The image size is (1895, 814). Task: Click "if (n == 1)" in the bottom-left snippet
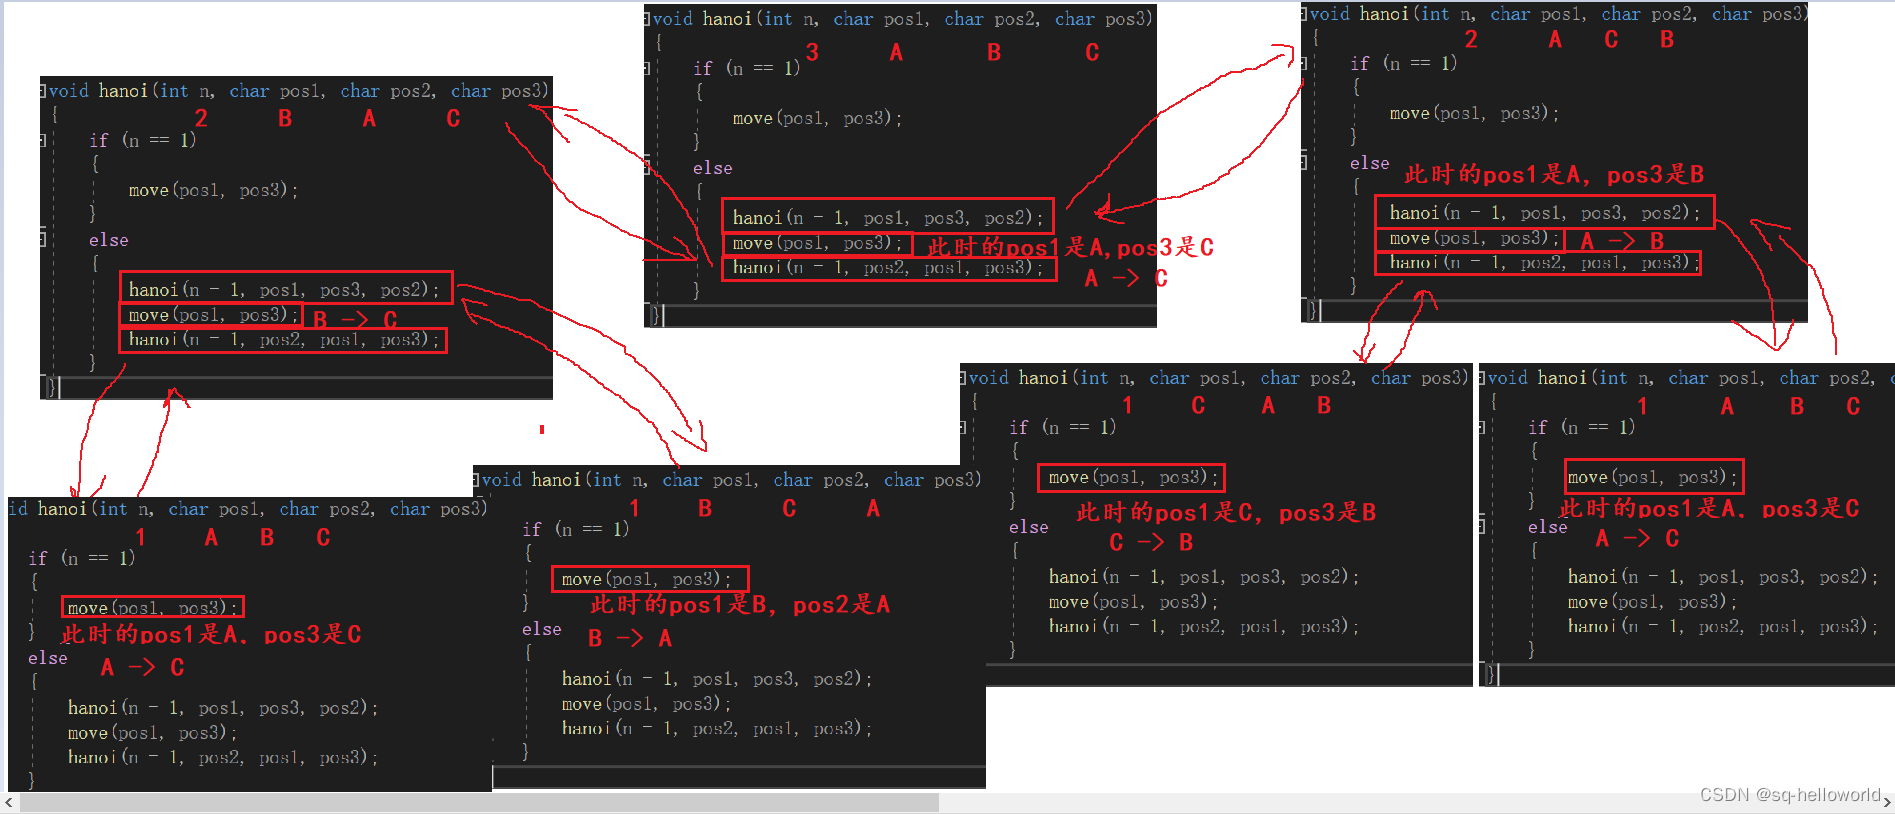coord(82,558)
